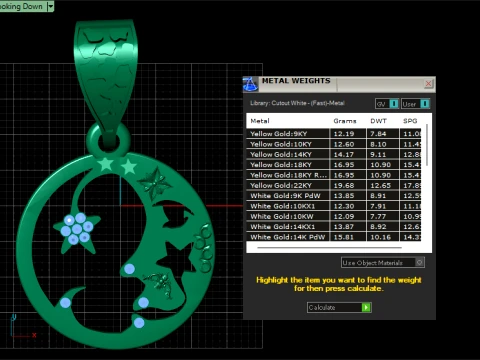Select the White Gold:10KX1 row
The image size is (480, 360).
click(334, 206)
